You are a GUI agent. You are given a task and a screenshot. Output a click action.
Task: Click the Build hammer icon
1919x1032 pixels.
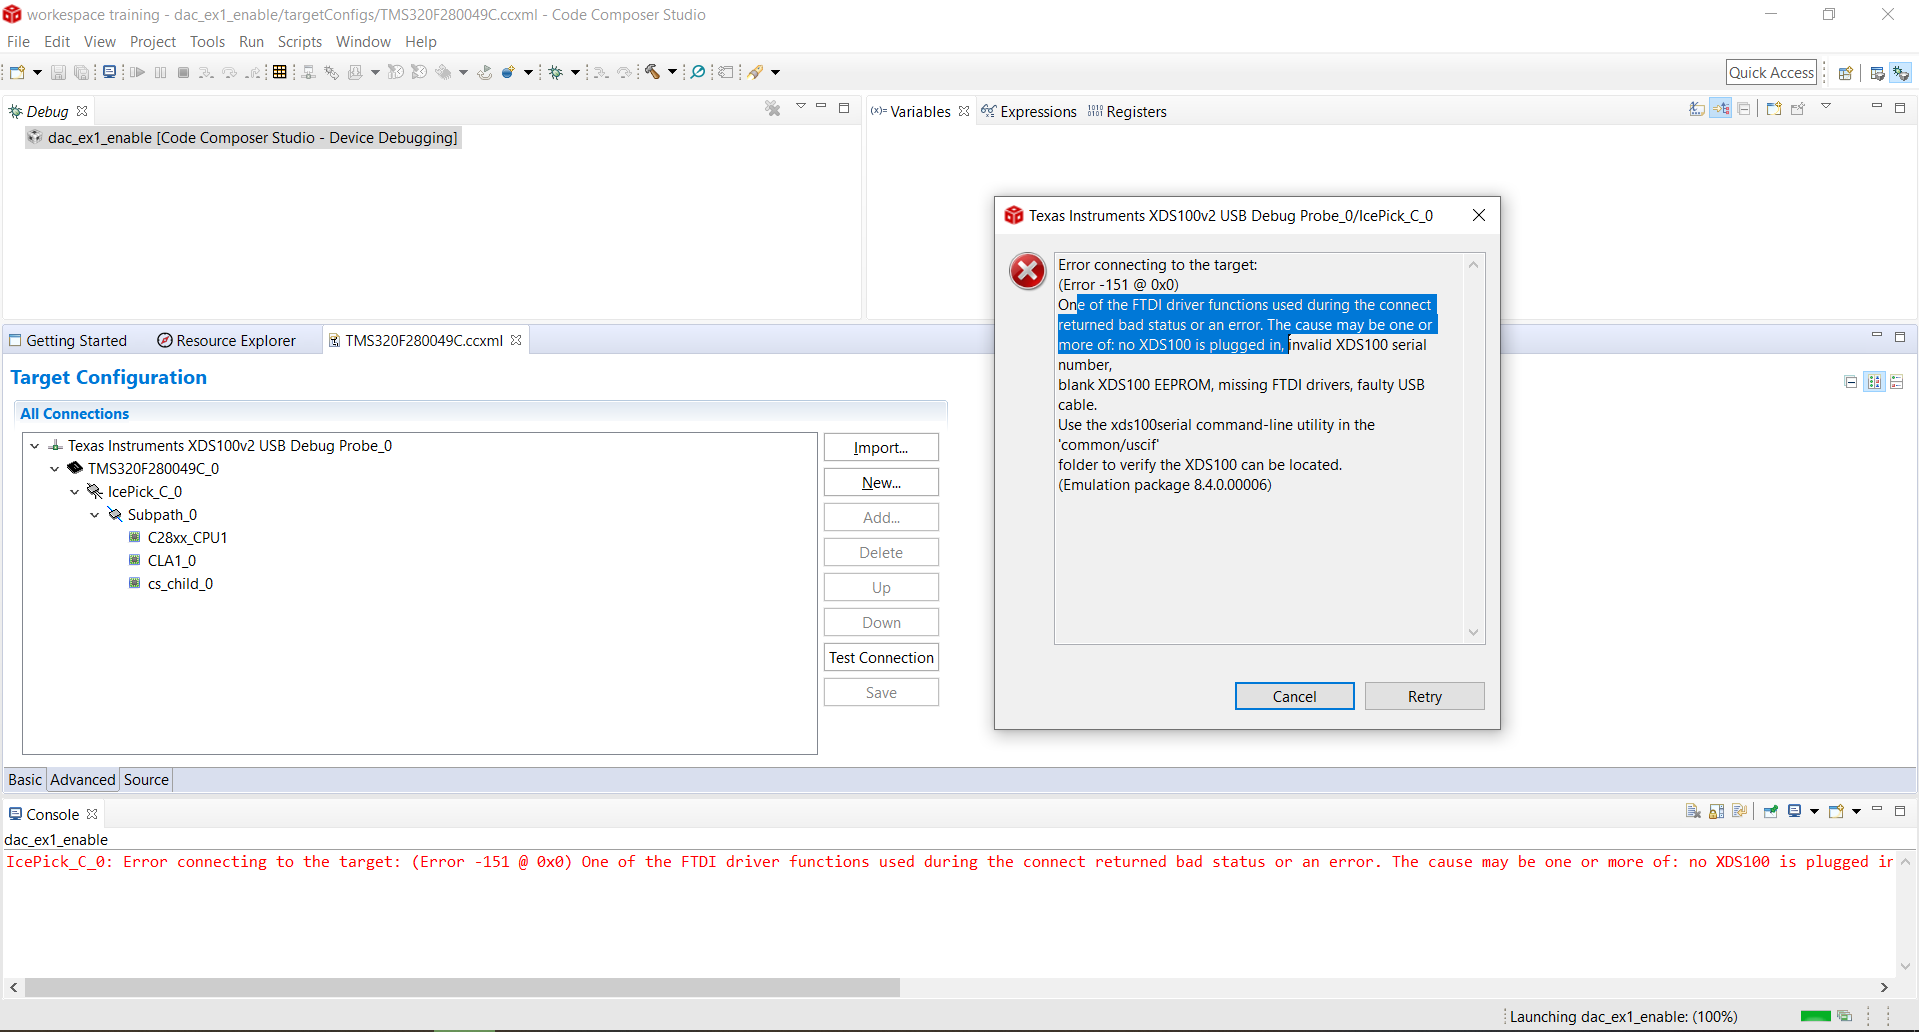click(652, 72)
